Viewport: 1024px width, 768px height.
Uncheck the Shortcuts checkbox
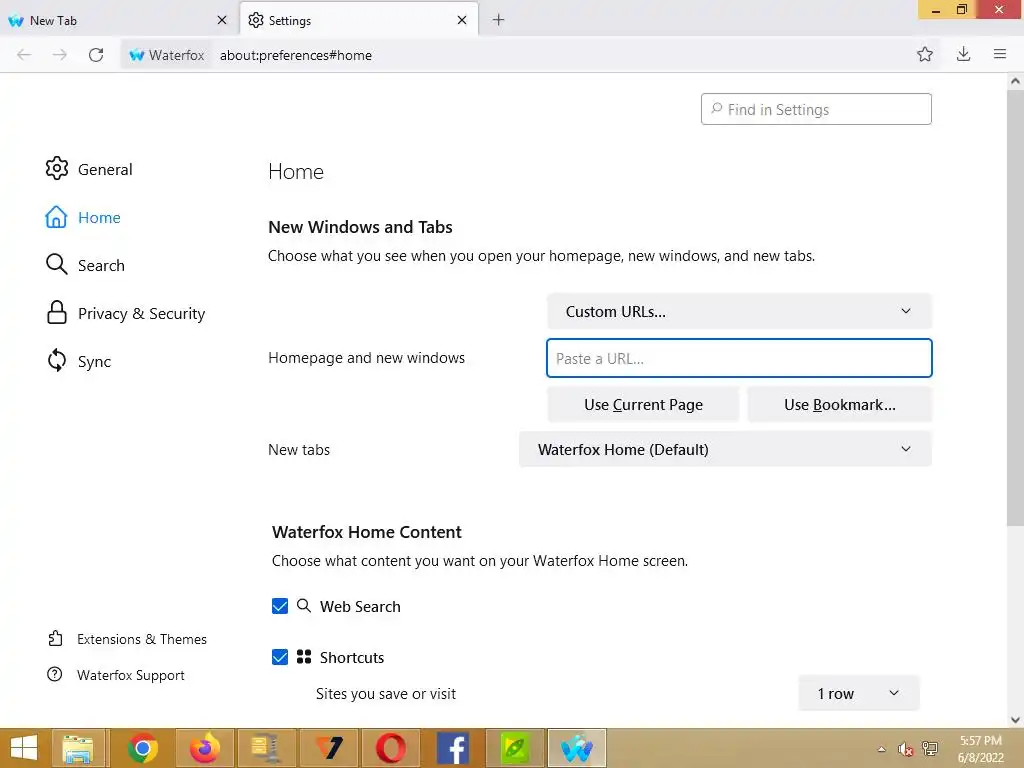click(x=280, y=657)
